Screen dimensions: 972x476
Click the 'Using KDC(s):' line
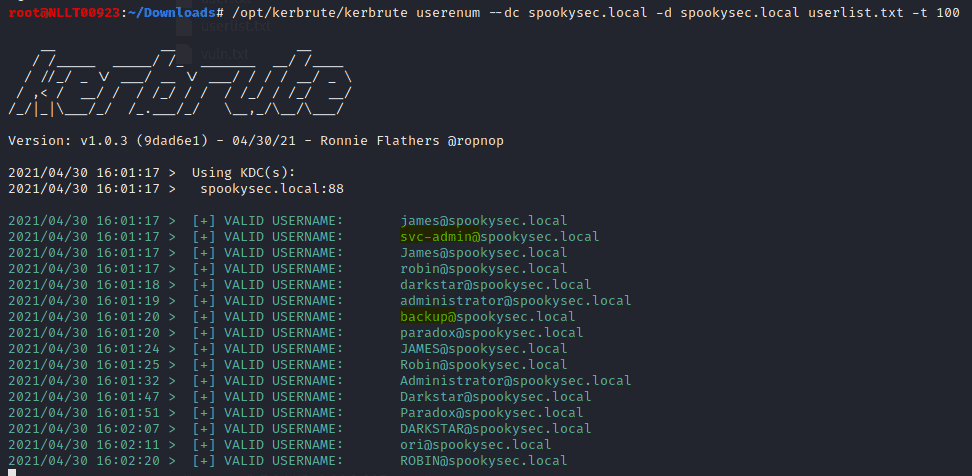pos(244,172)
